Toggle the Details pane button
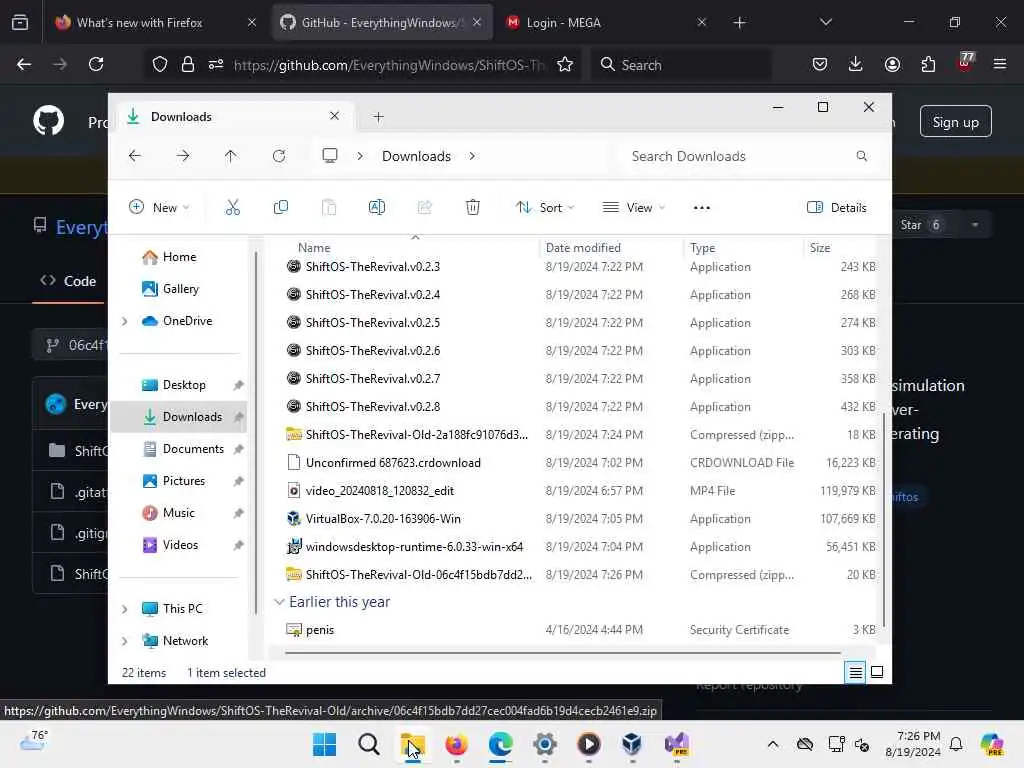This screenshot has width=1024, height=768. [x=837, y=208]
